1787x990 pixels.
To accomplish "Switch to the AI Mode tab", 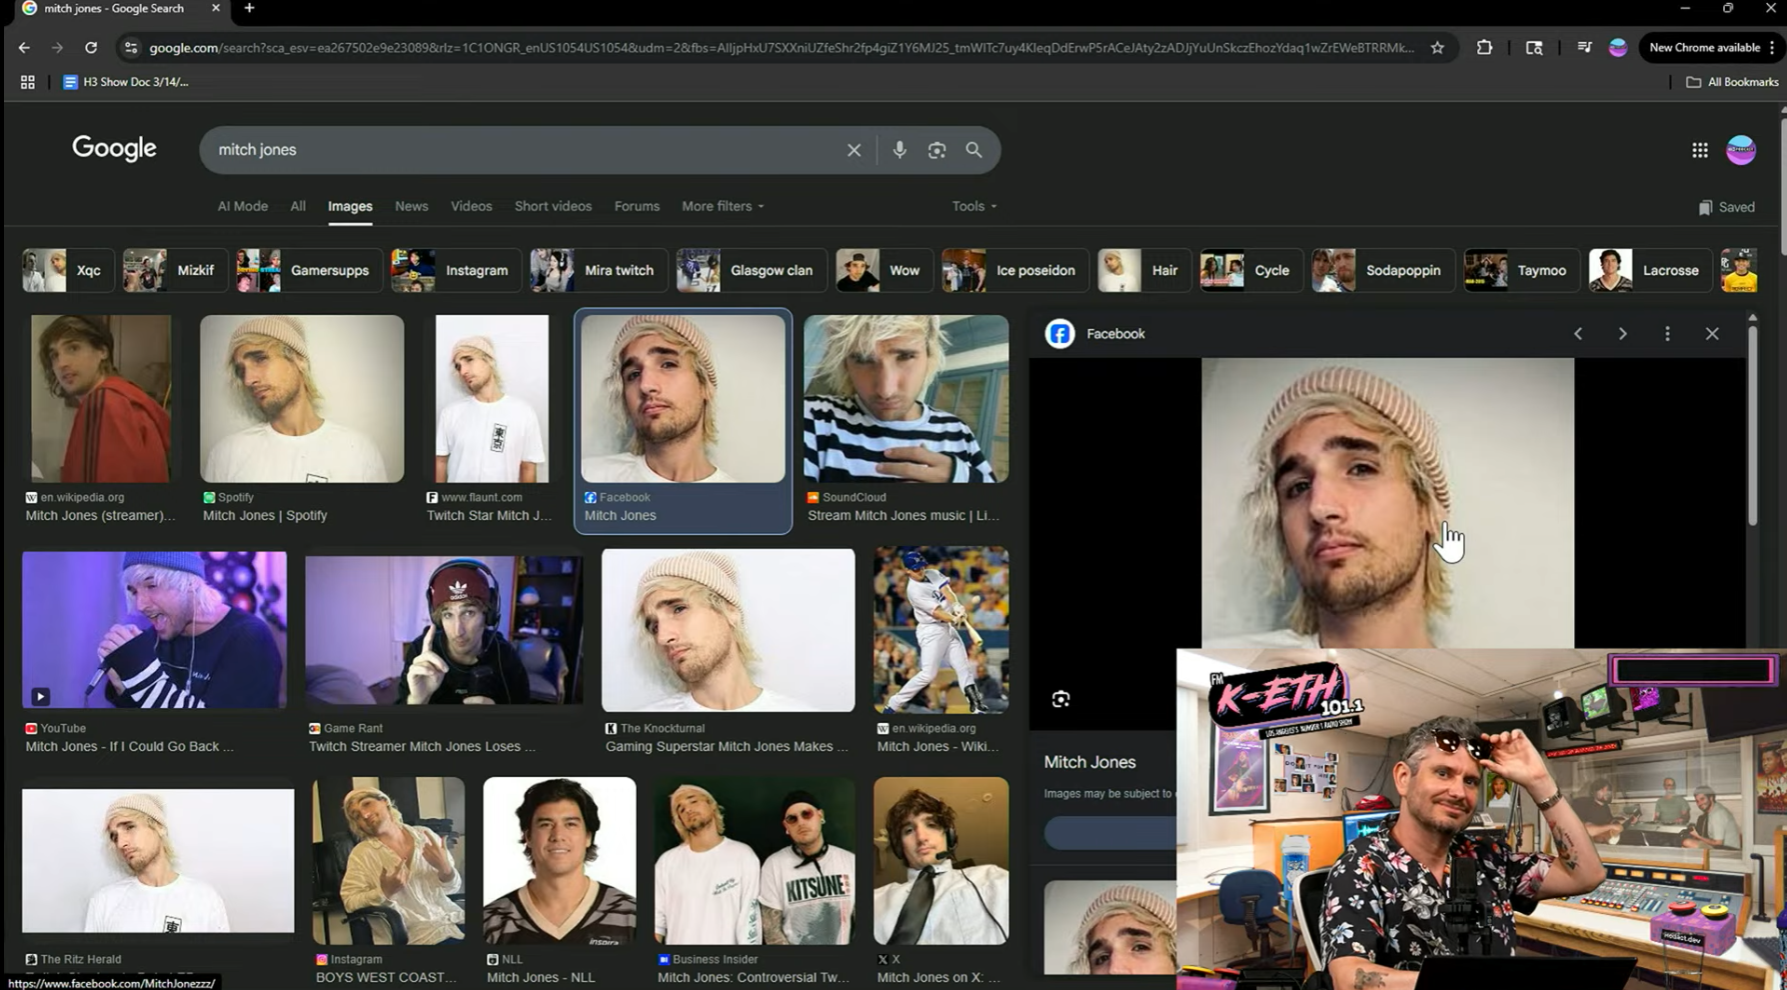I will (x=243, y=206).
